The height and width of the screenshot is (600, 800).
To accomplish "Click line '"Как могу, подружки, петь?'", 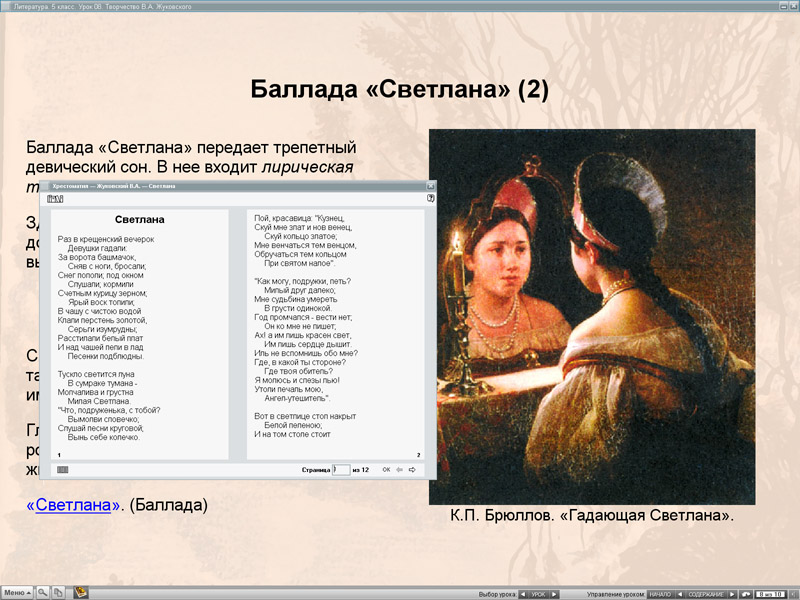I will (x=303, y=281).
